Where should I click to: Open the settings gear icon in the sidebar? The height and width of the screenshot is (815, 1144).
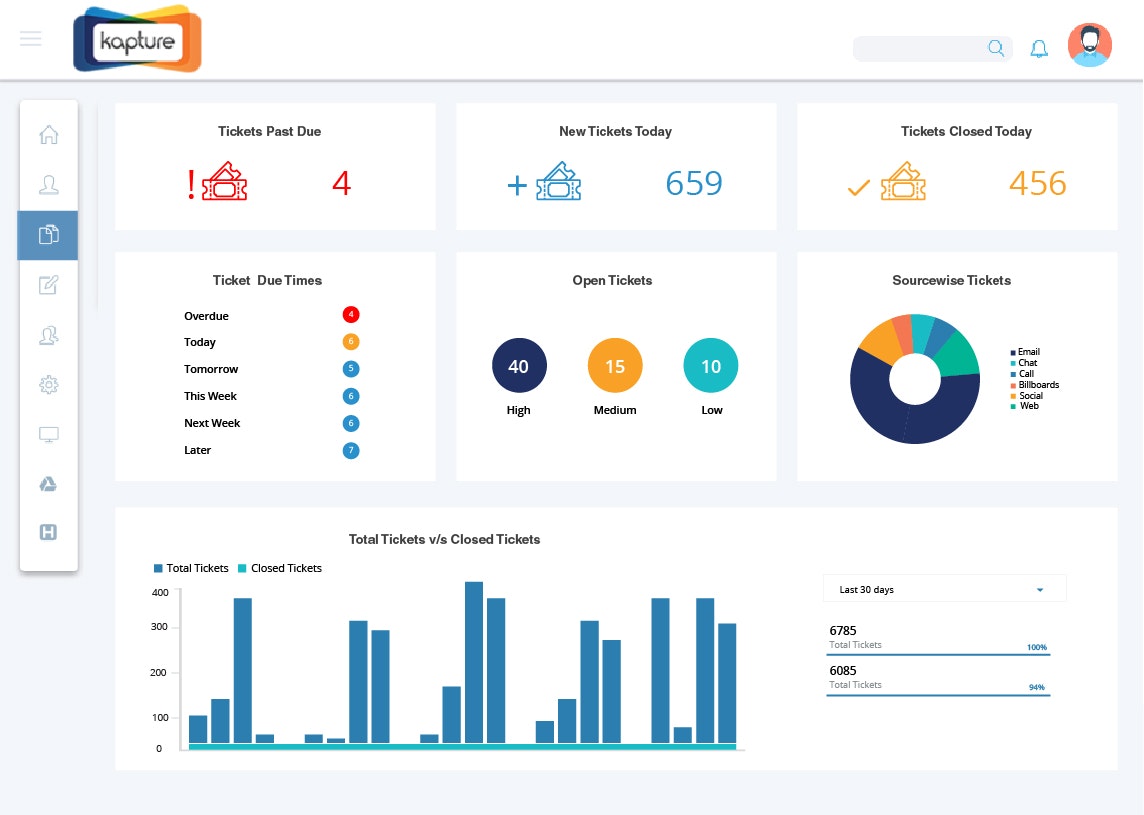[48, 385]
